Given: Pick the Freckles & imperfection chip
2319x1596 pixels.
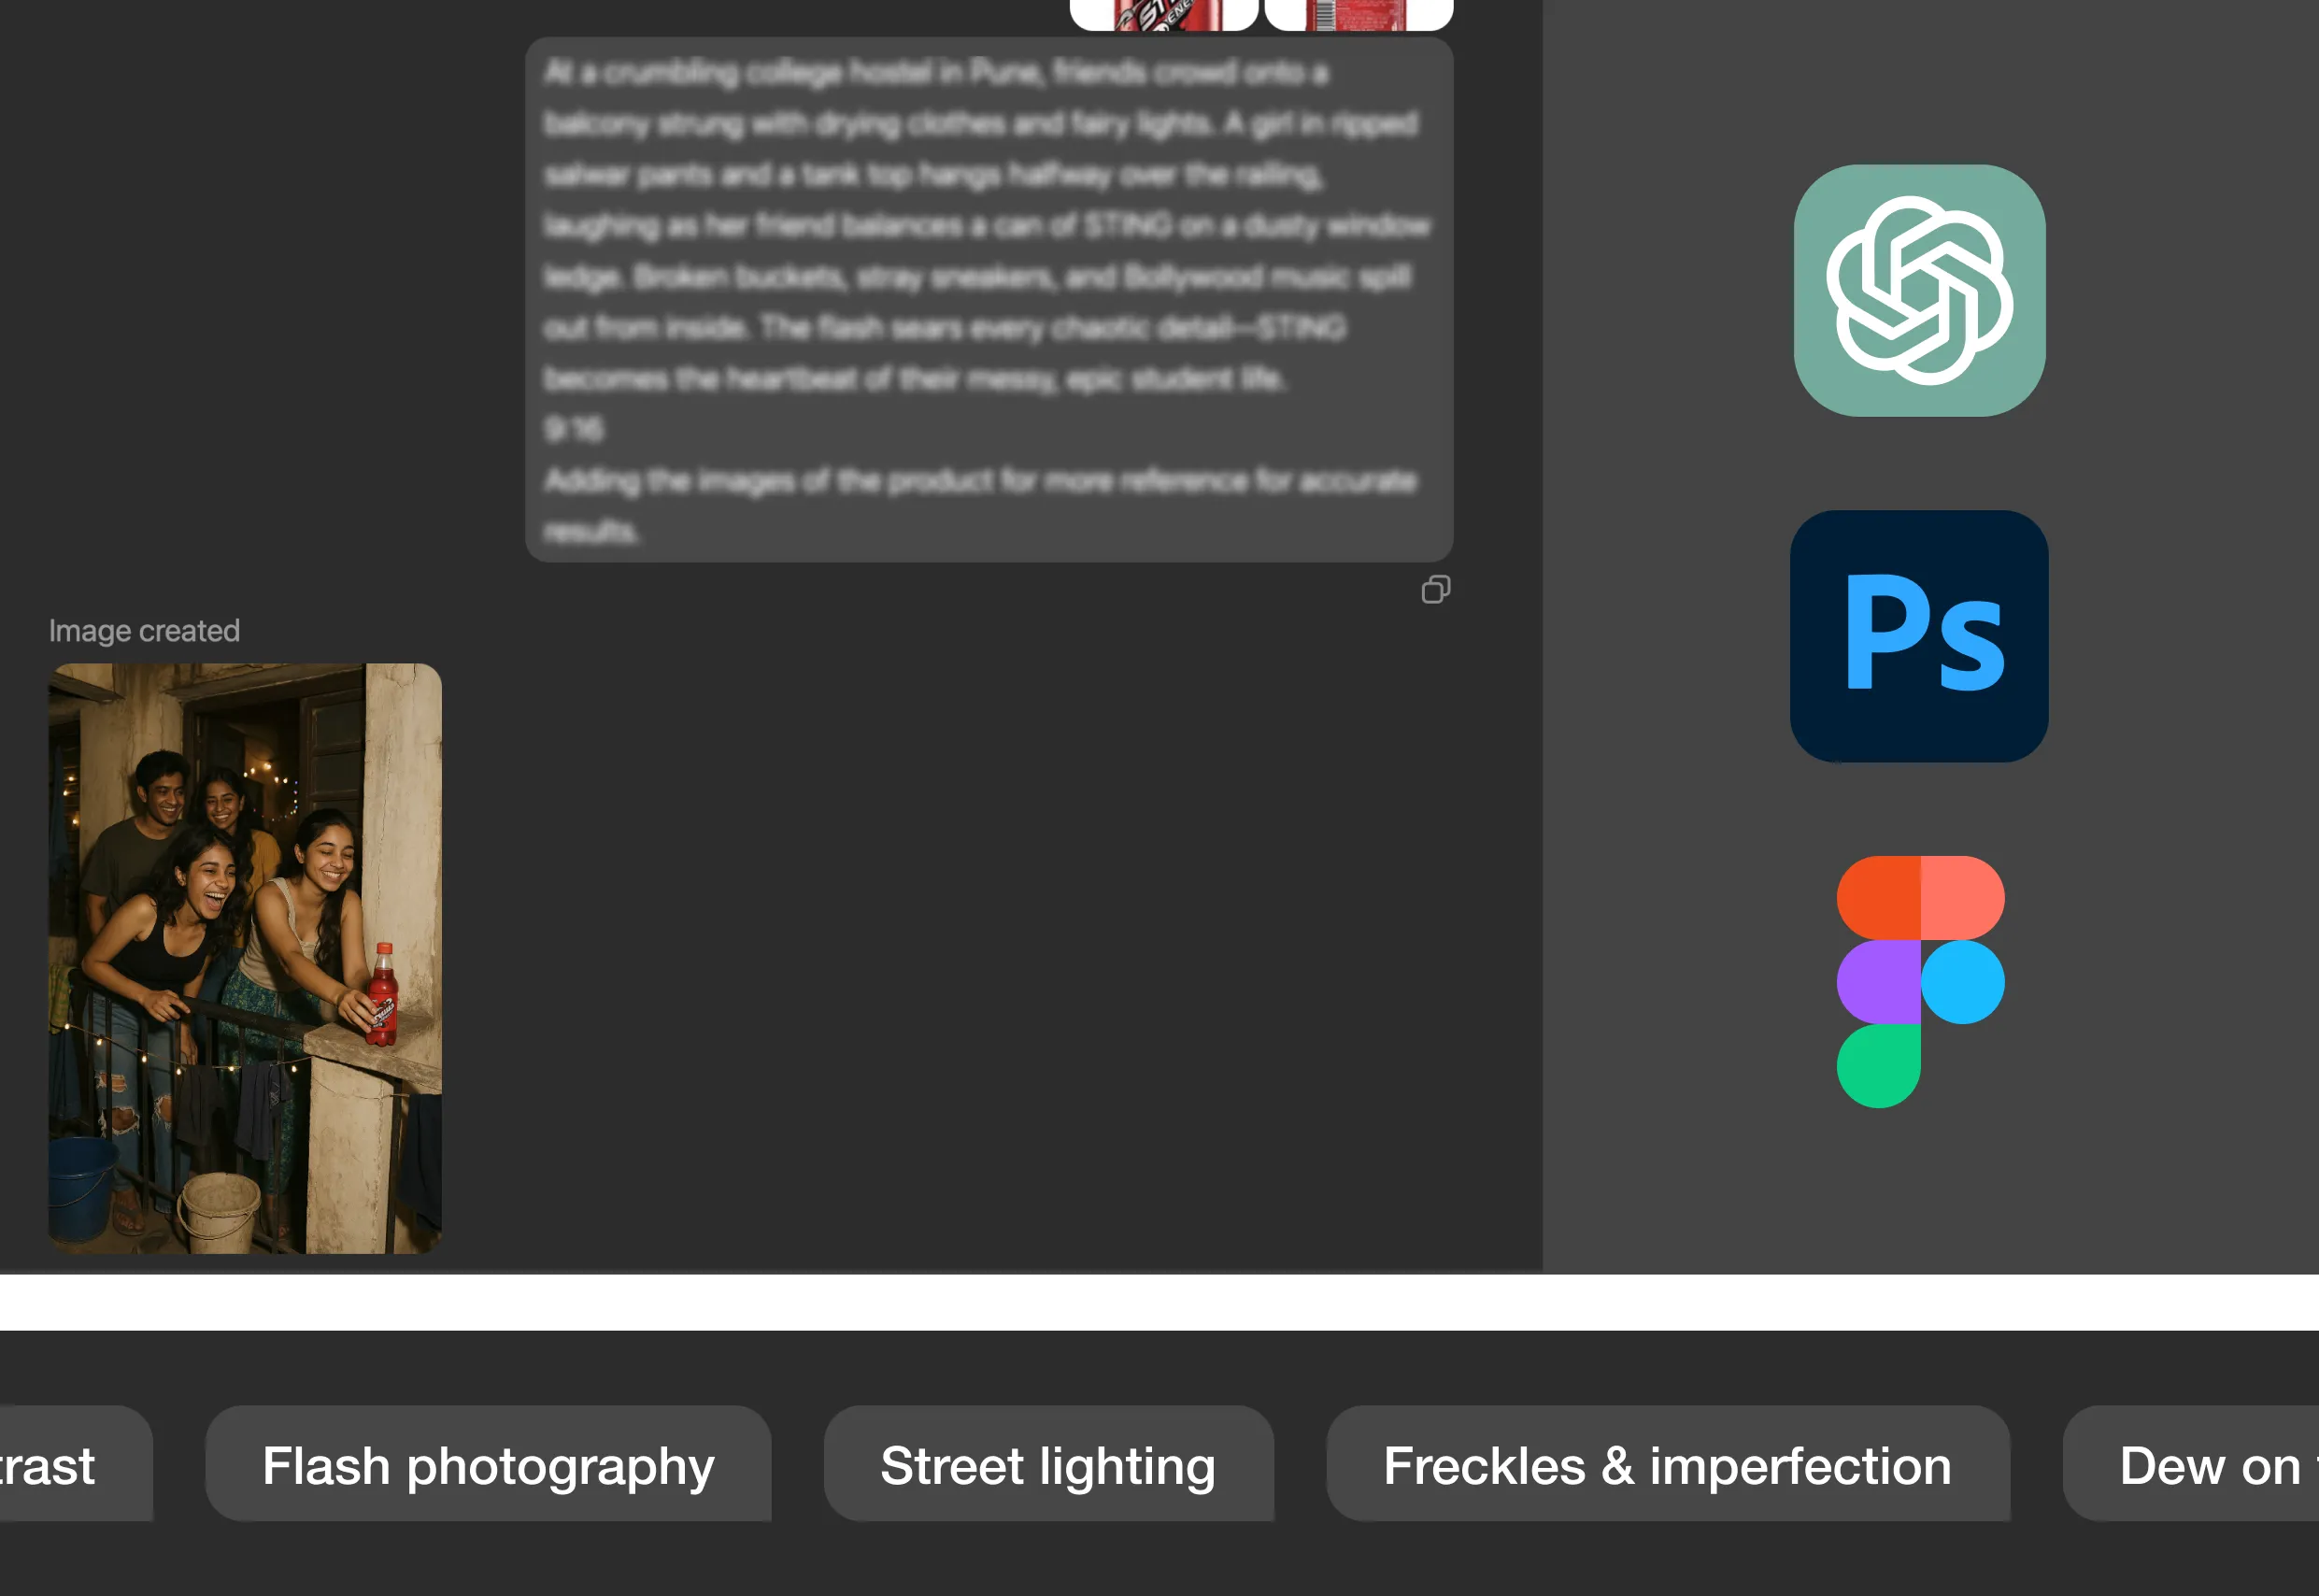Looking at the screenshot, I should (1666, 1465).
